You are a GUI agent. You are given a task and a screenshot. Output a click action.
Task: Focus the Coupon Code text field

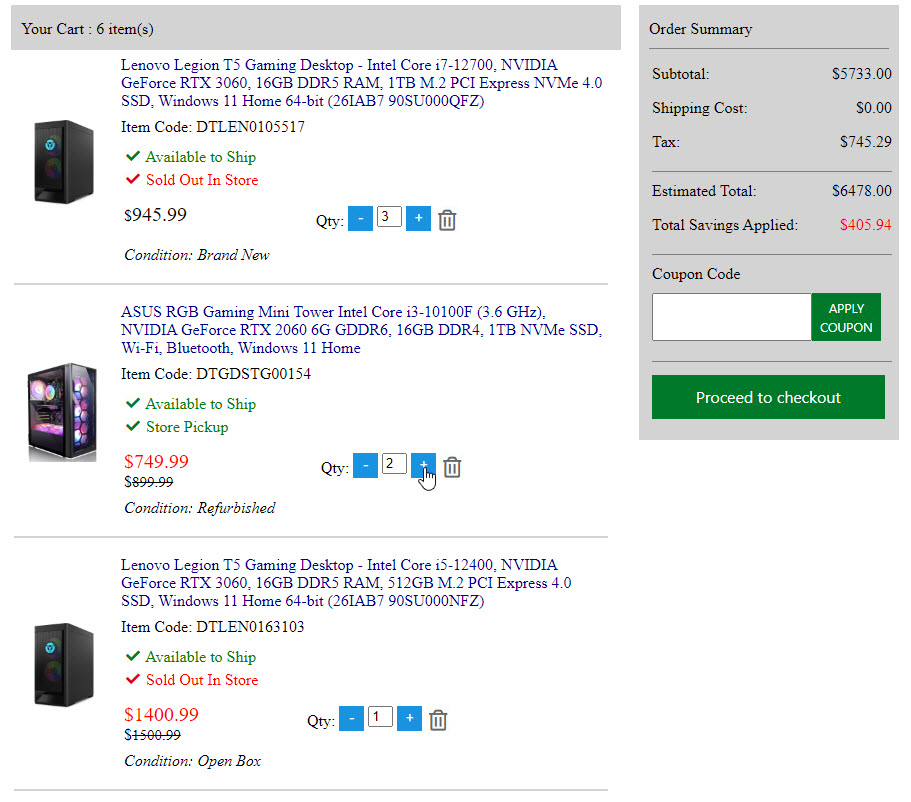tap(731, 317)
